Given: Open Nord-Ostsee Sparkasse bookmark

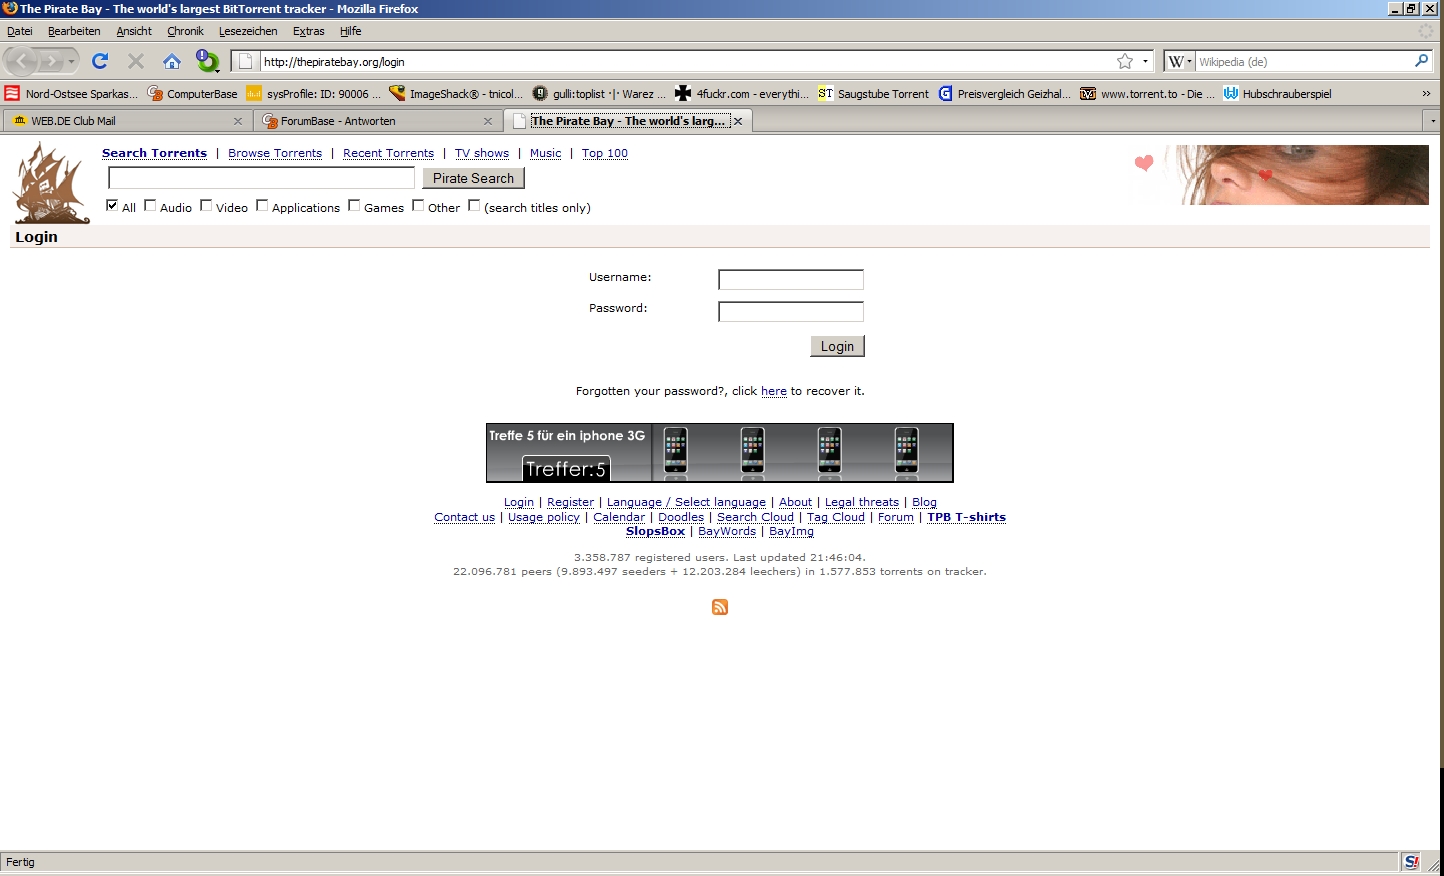Looking at the screenshot, I should point(71,93).
